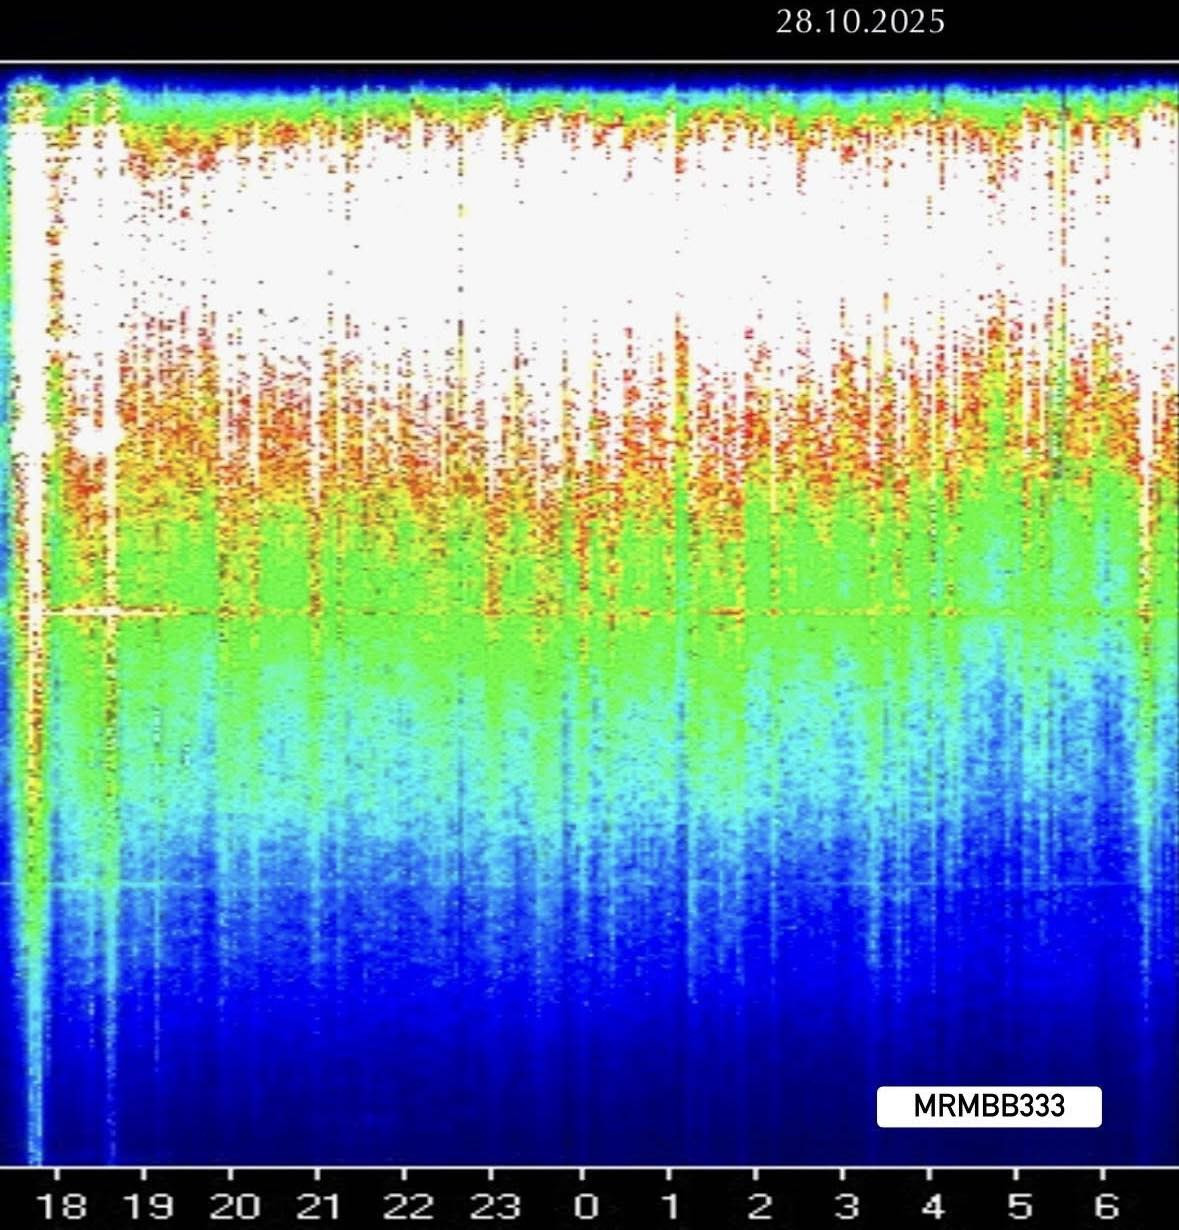Jump to the 0 midnight hour label
This screenshot has height=1230, width=1179.
coord(585,1205)
